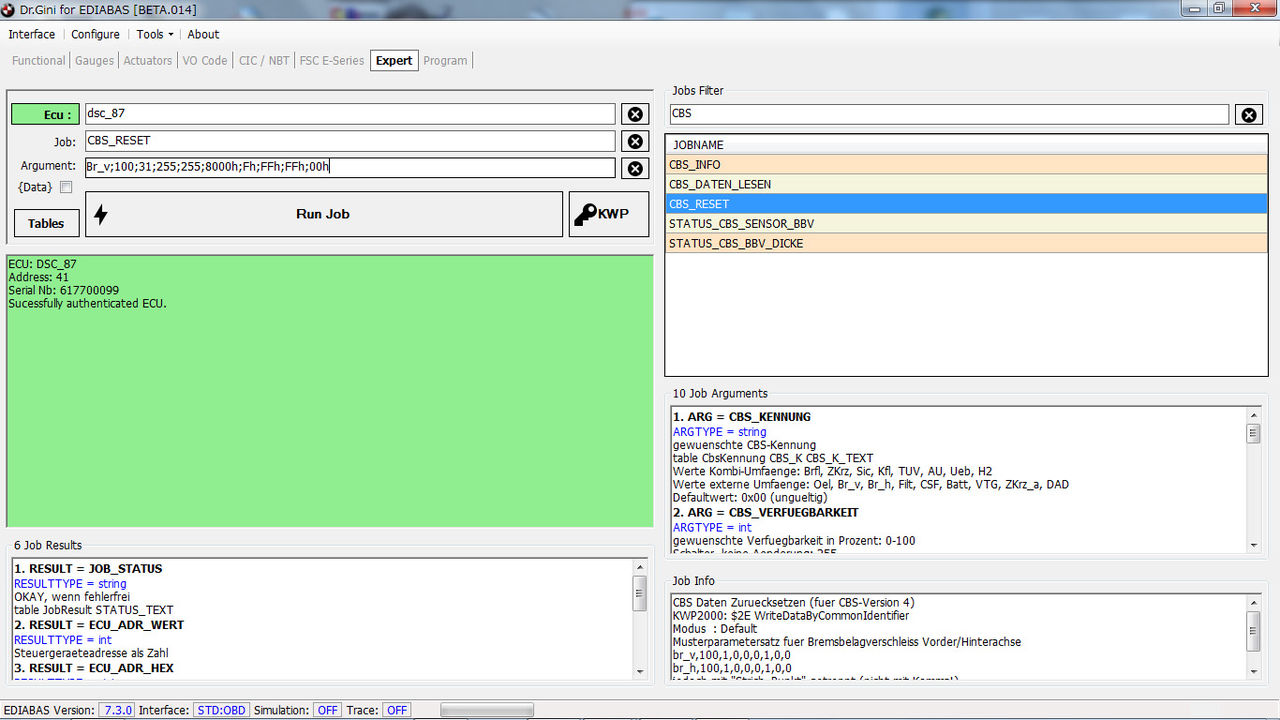Focus the Job input containing CBS_RESET
This screenshot has height=720, width=1280.
coord(350,141)
